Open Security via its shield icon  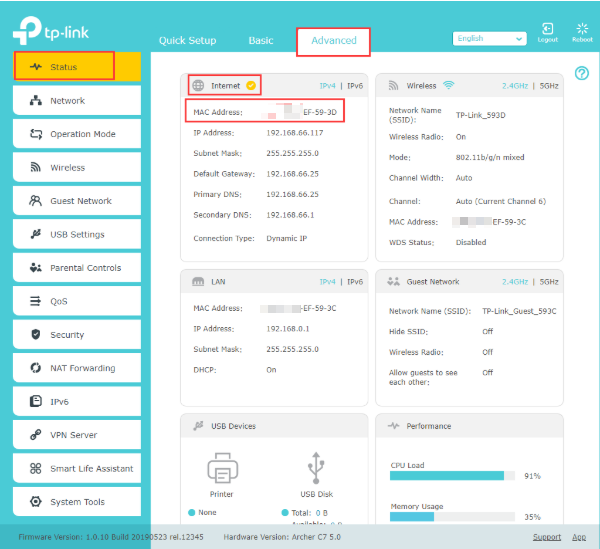pos(36,334)
